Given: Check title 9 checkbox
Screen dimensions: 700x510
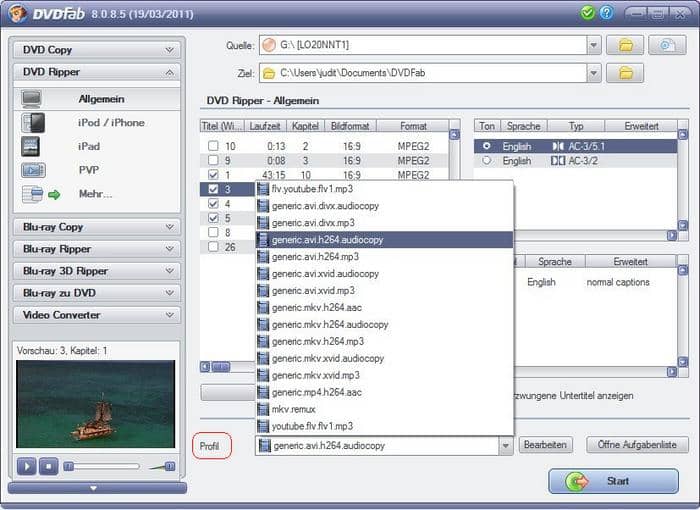Looking at the screenshot, I should pyautogui.click(x=213, y=160).
